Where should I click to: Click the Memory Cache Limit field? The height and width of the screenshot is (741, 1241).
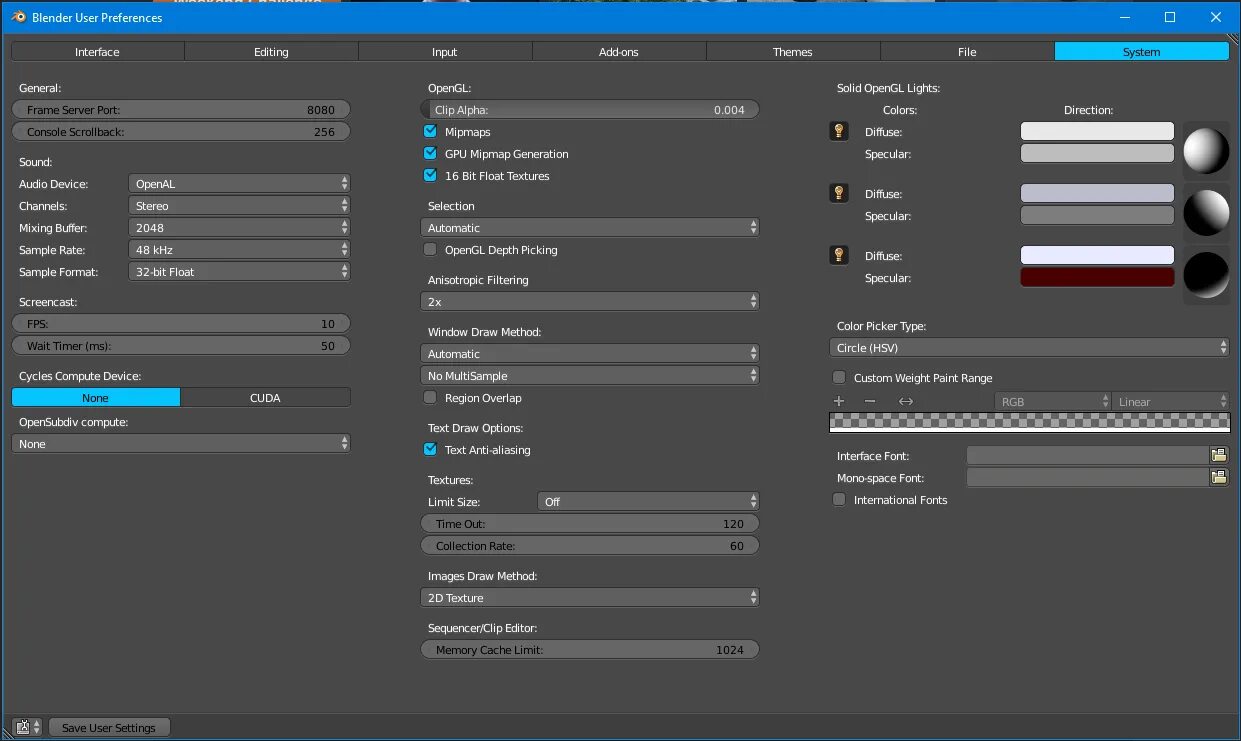tap(590, 649)
